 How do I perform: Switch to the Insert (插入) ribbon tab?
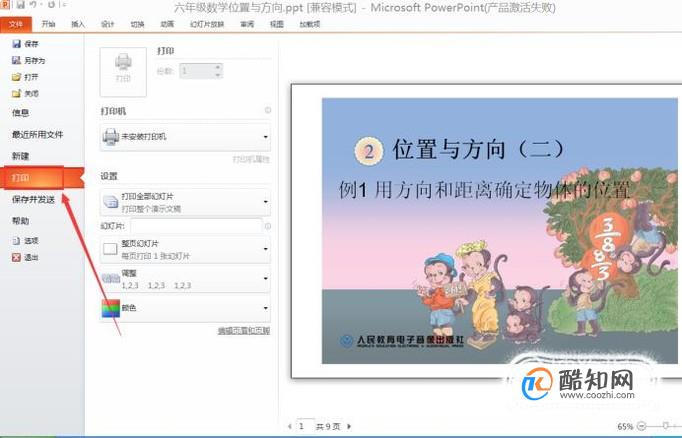pyautogui.click(x=78, y=24)
